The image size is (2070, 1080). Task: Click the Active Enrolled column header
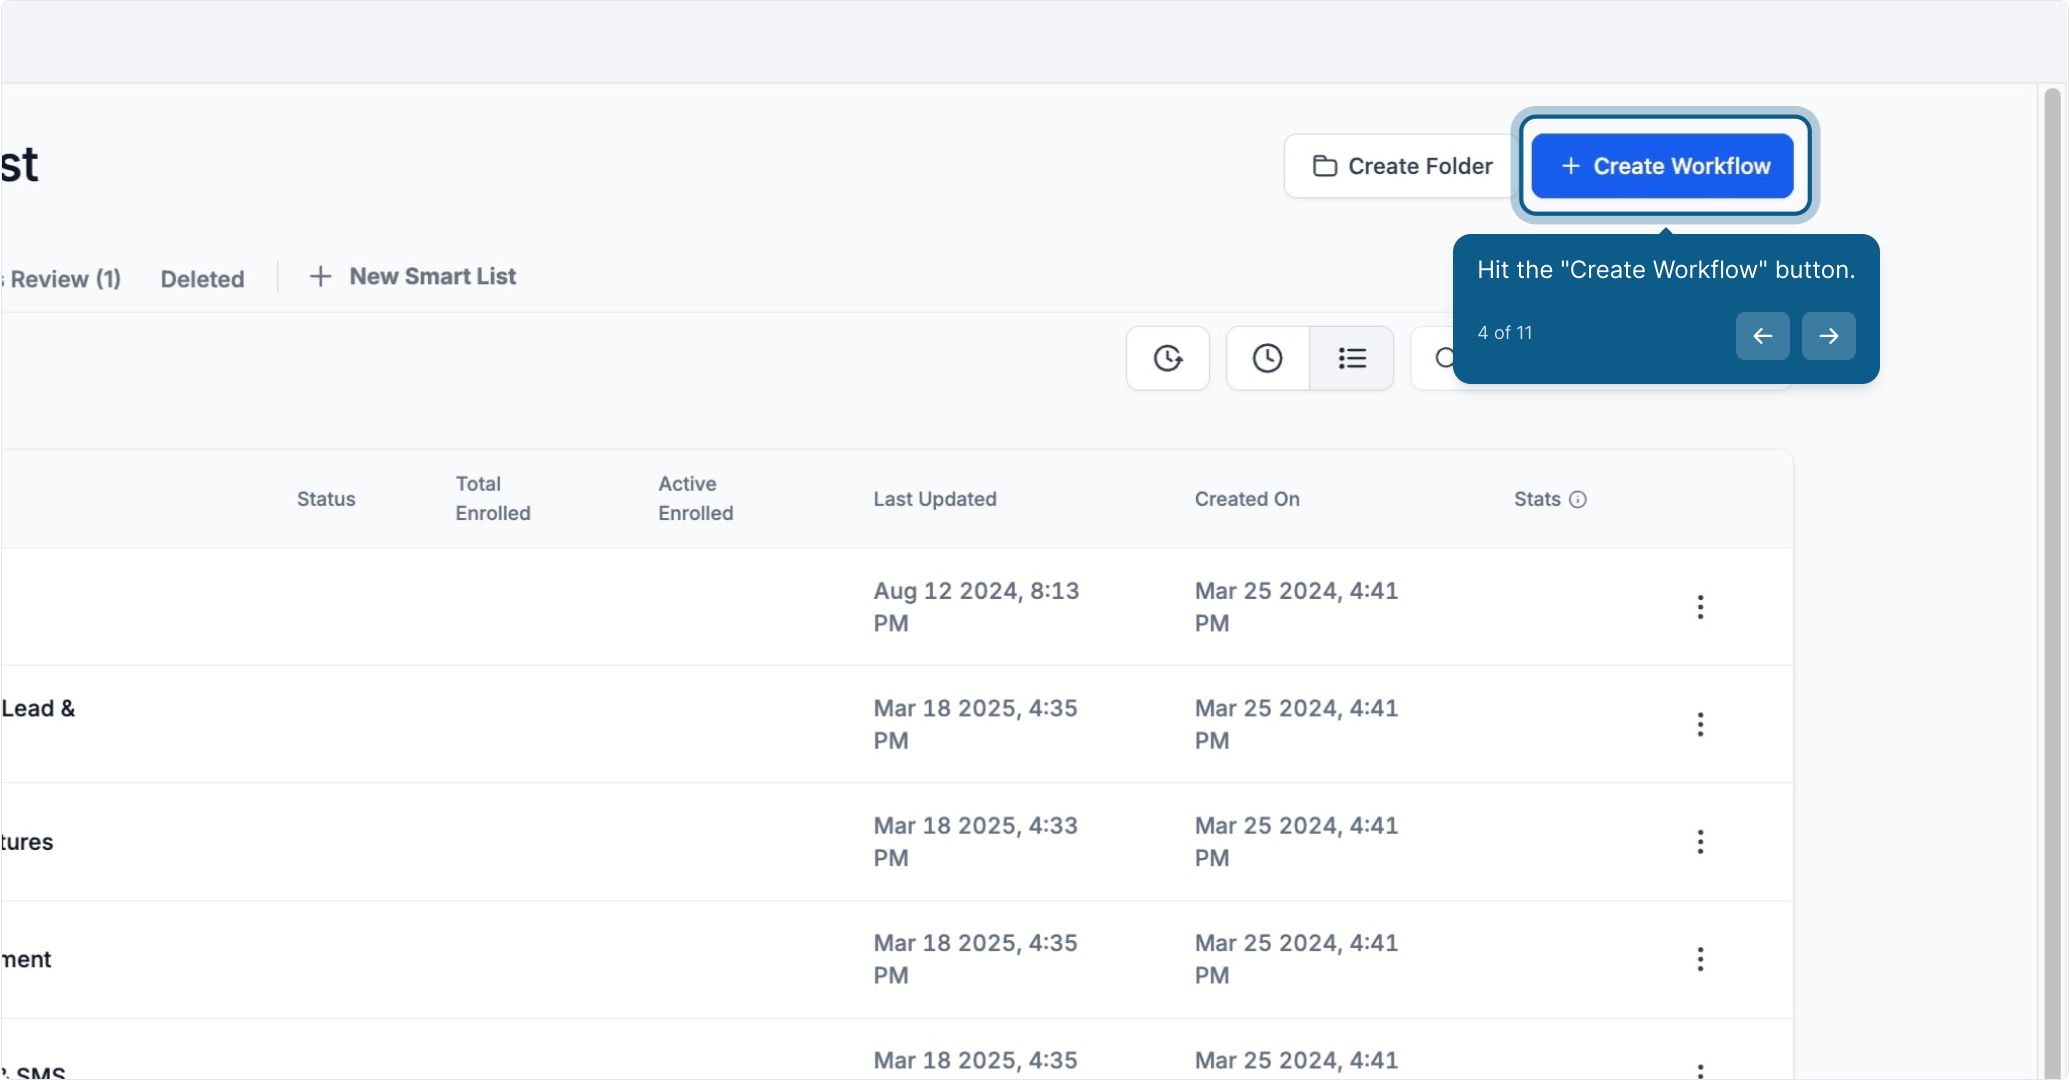click(695, 498)
